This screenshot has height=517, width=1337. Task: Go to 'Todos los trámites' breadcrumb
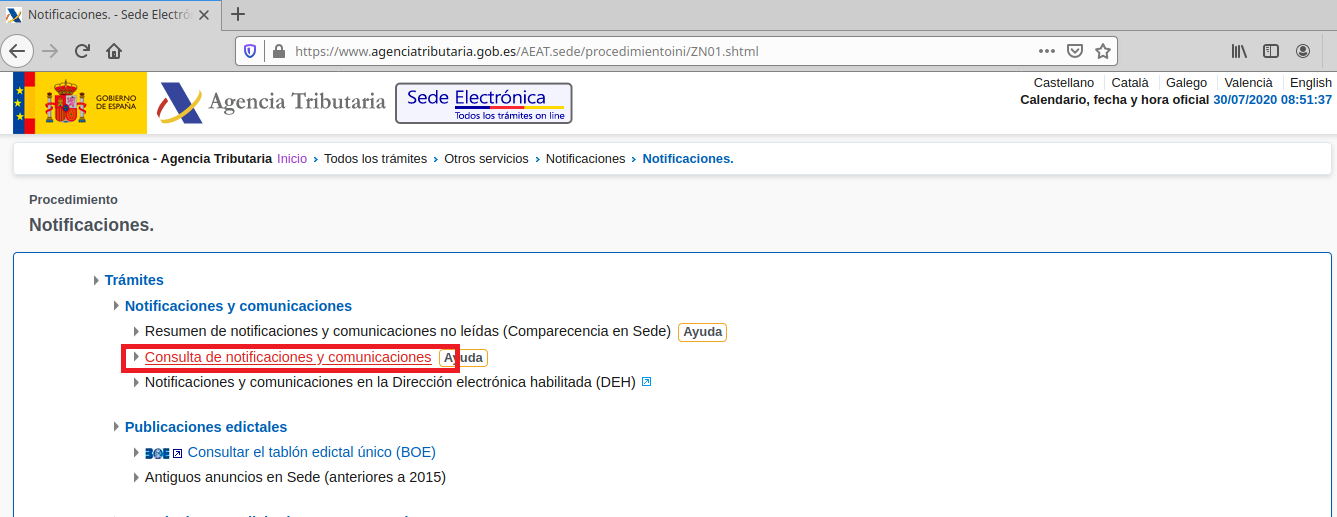click(375, 159)
